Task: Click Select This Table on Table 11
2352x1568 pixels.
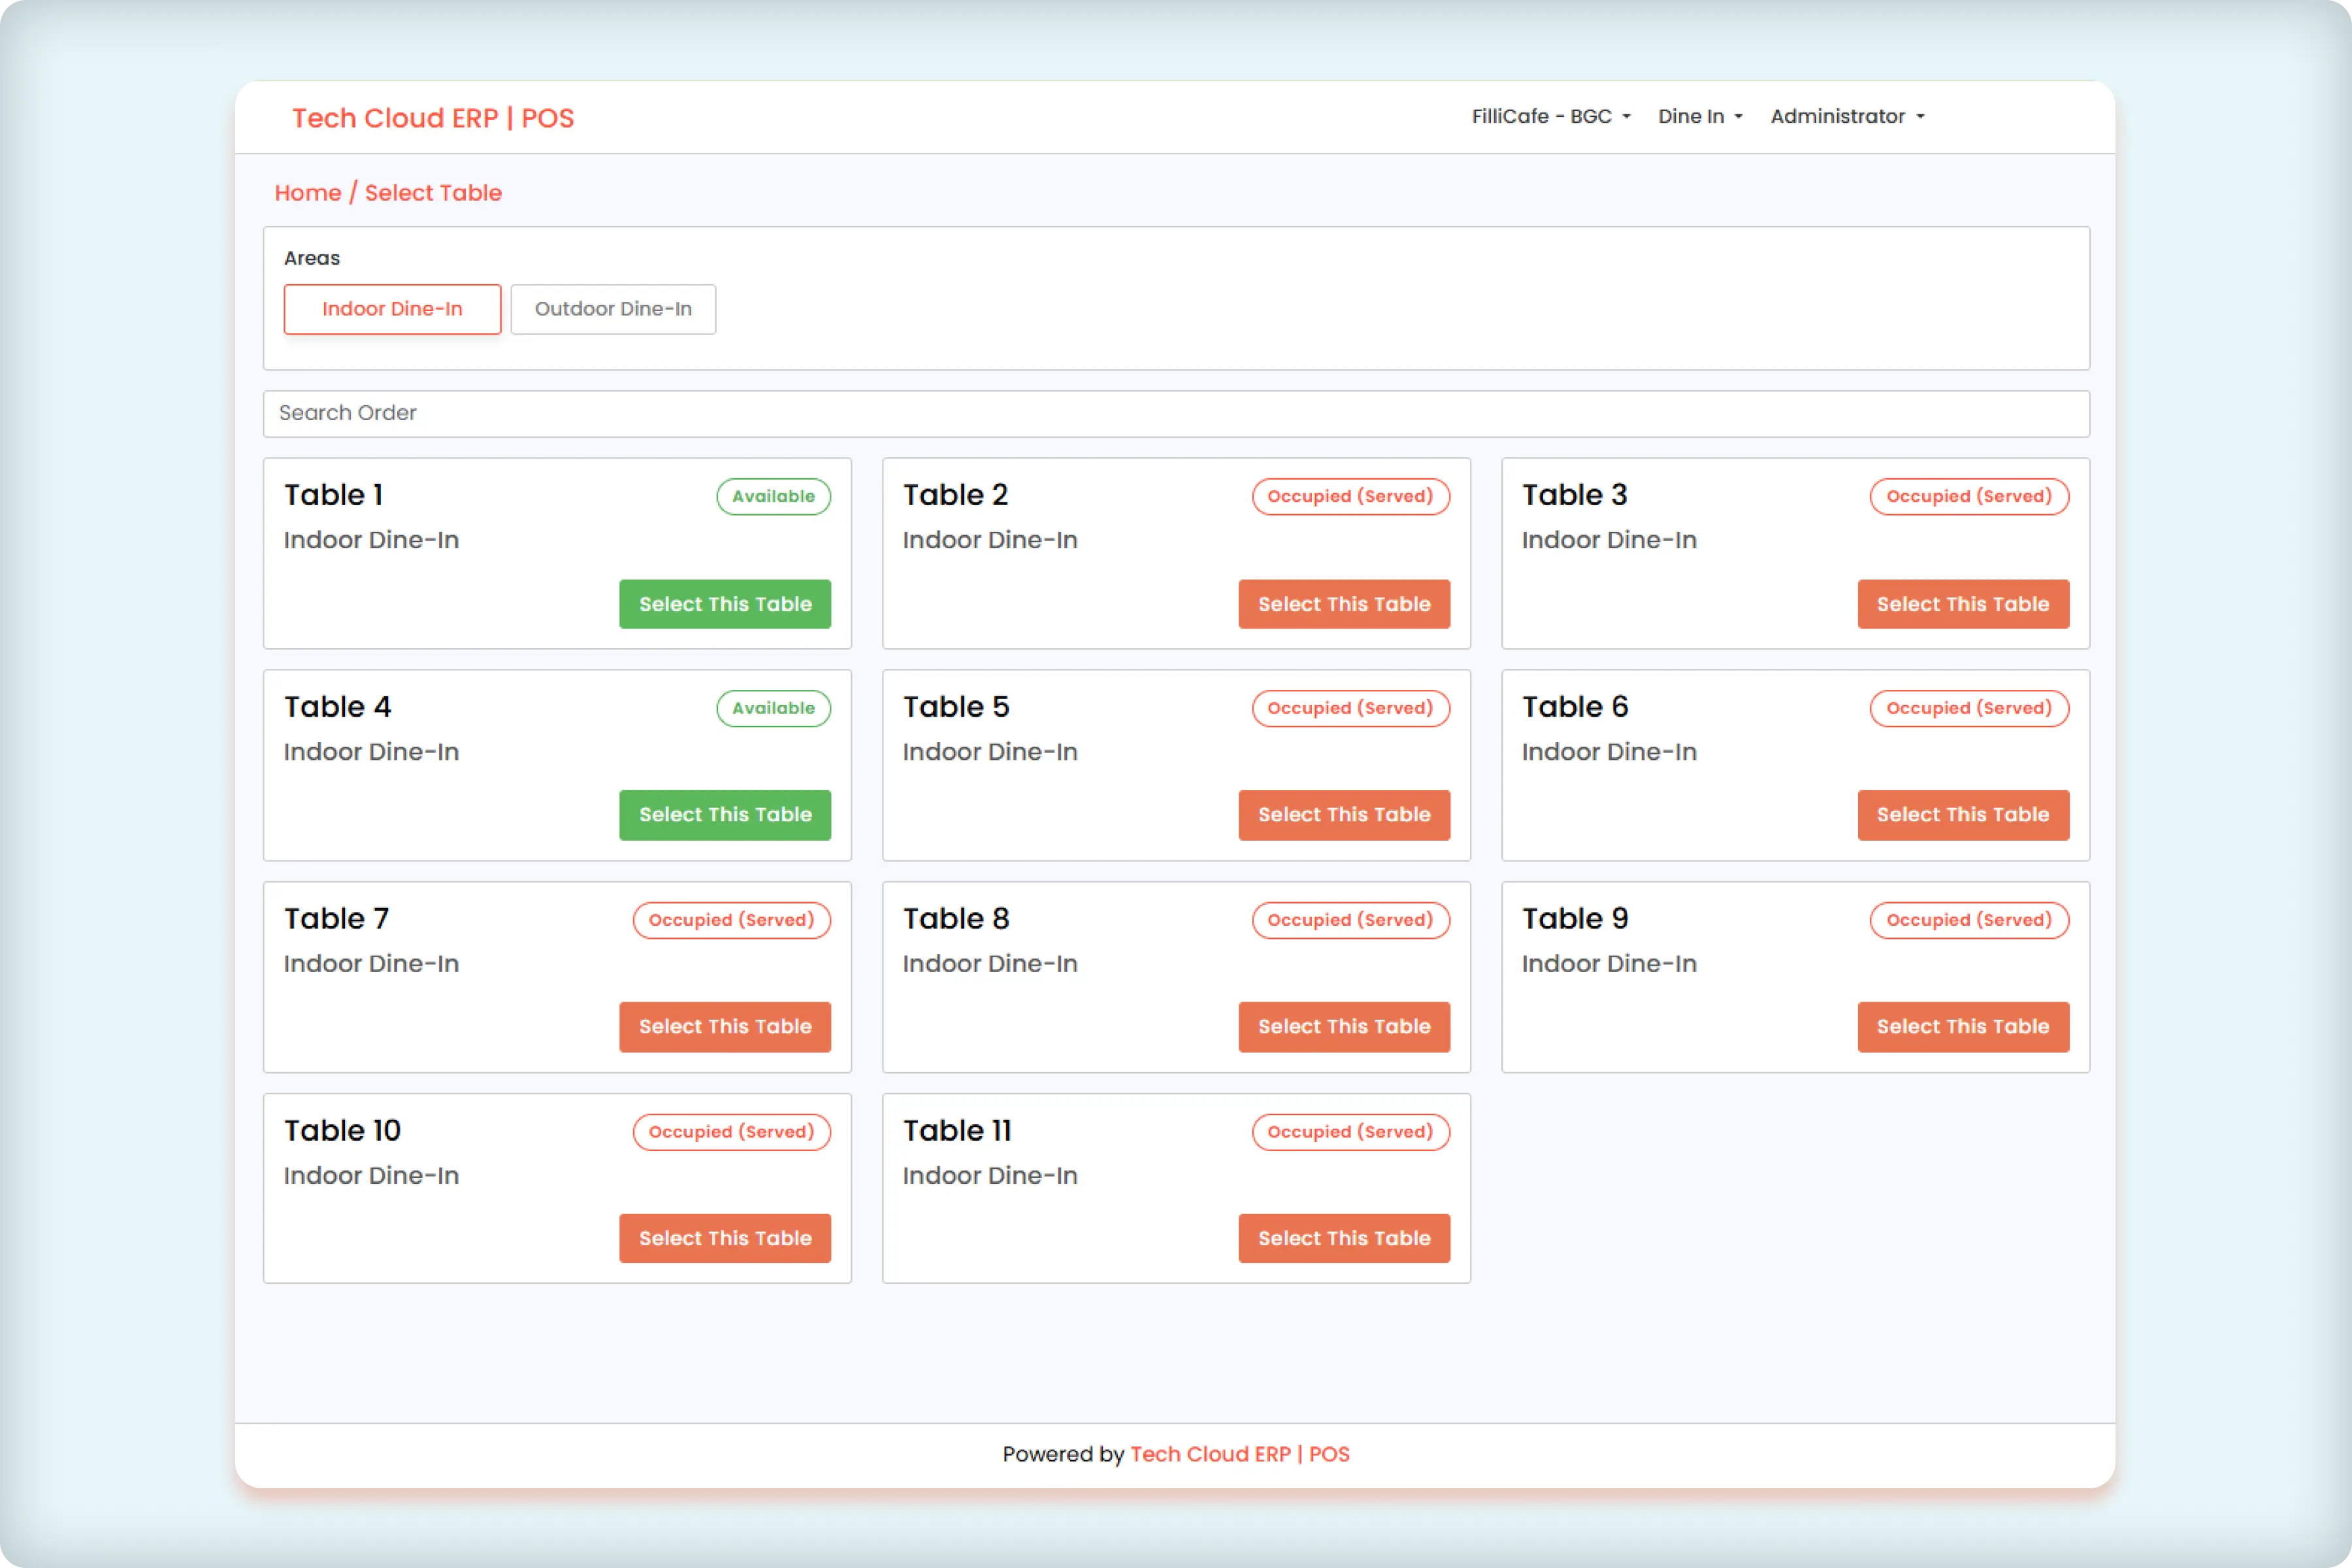Action: click(x=1344, y=1238)
